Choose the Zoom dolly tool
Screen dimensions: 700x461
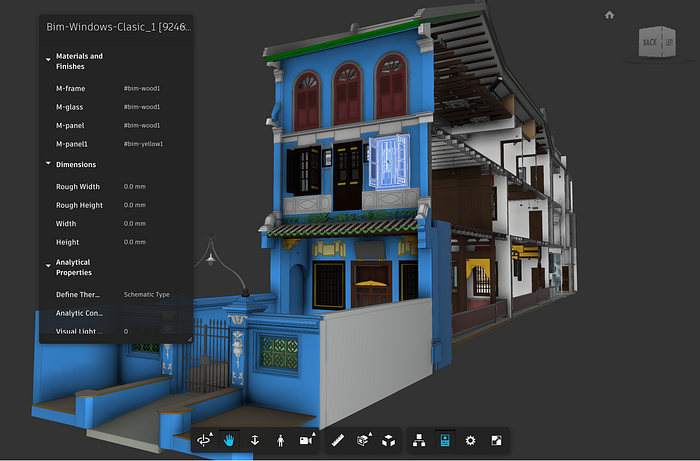(x=254, y=440)
